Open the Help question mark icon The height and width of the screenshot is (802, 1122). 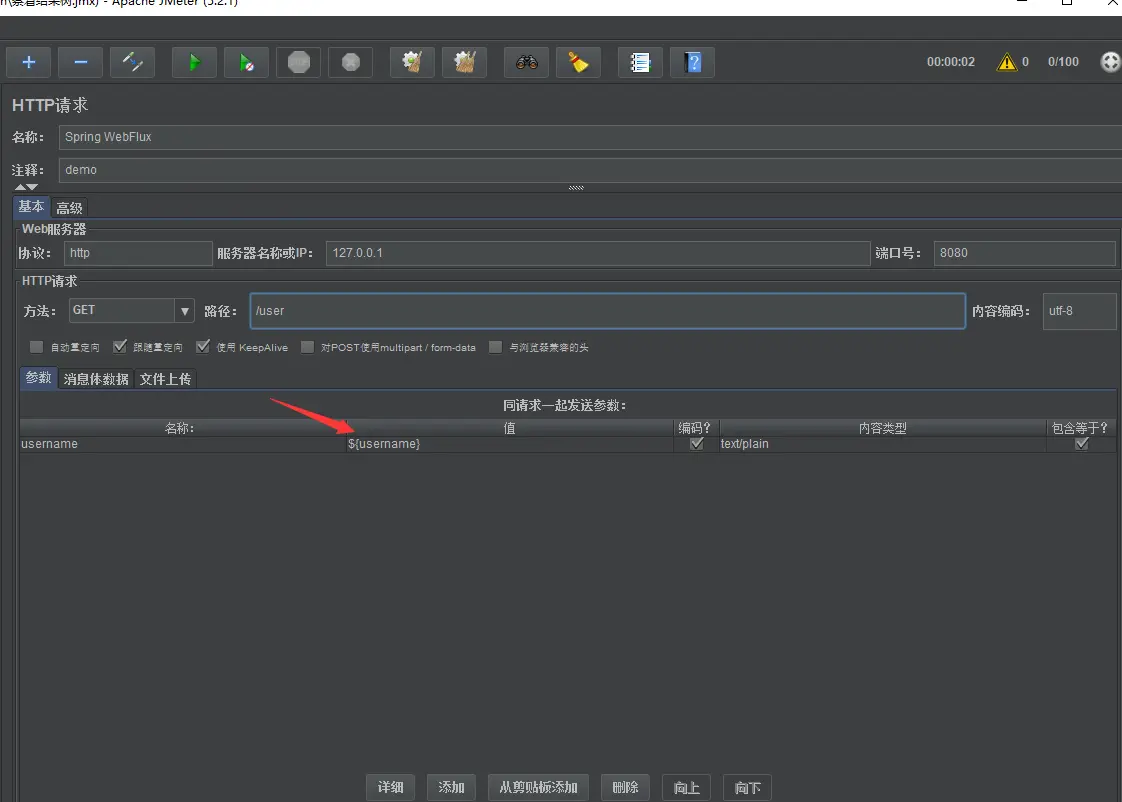tap(692, 62)
